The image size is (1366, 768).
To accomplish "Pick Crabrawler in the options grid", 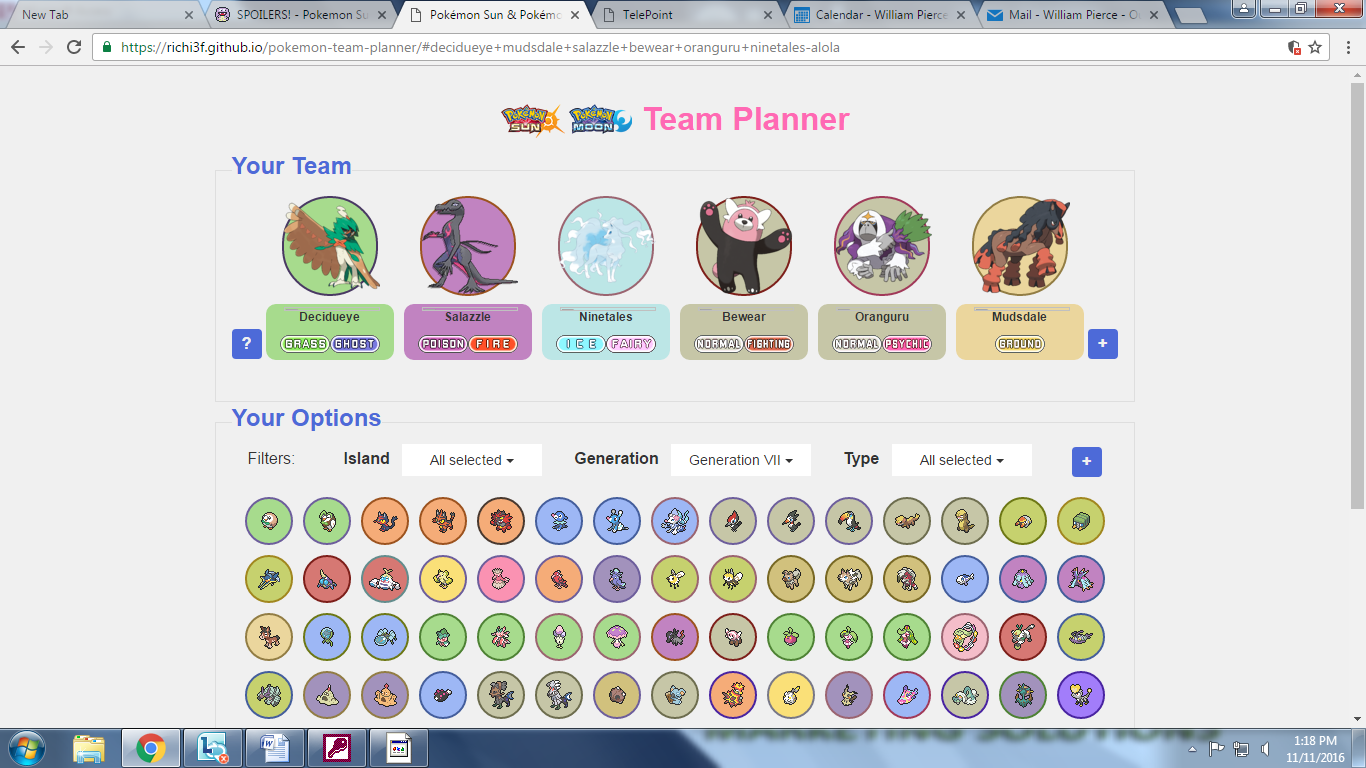I will (x=327, y=579).
